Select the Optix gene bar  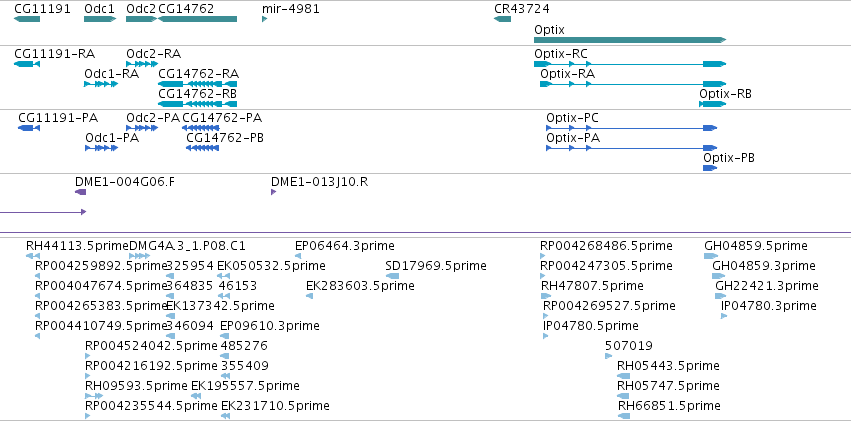[630, 40]
